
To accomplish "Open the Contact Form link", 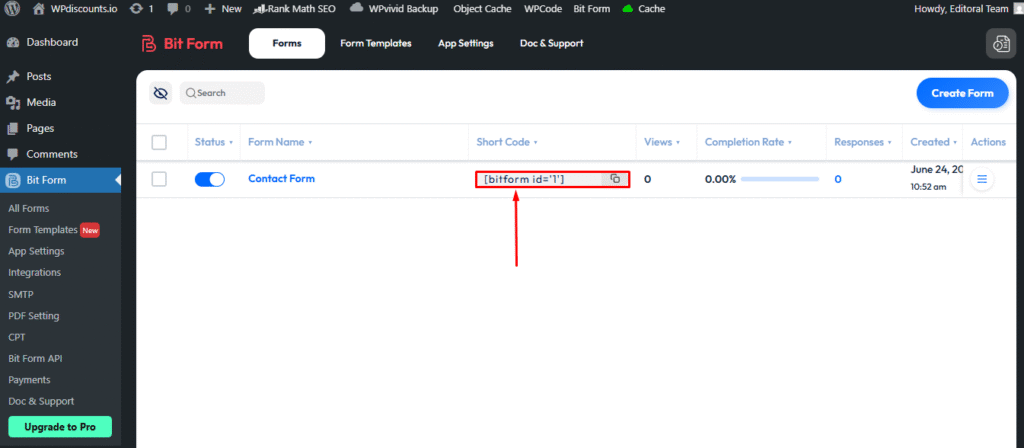I will 281,178.
